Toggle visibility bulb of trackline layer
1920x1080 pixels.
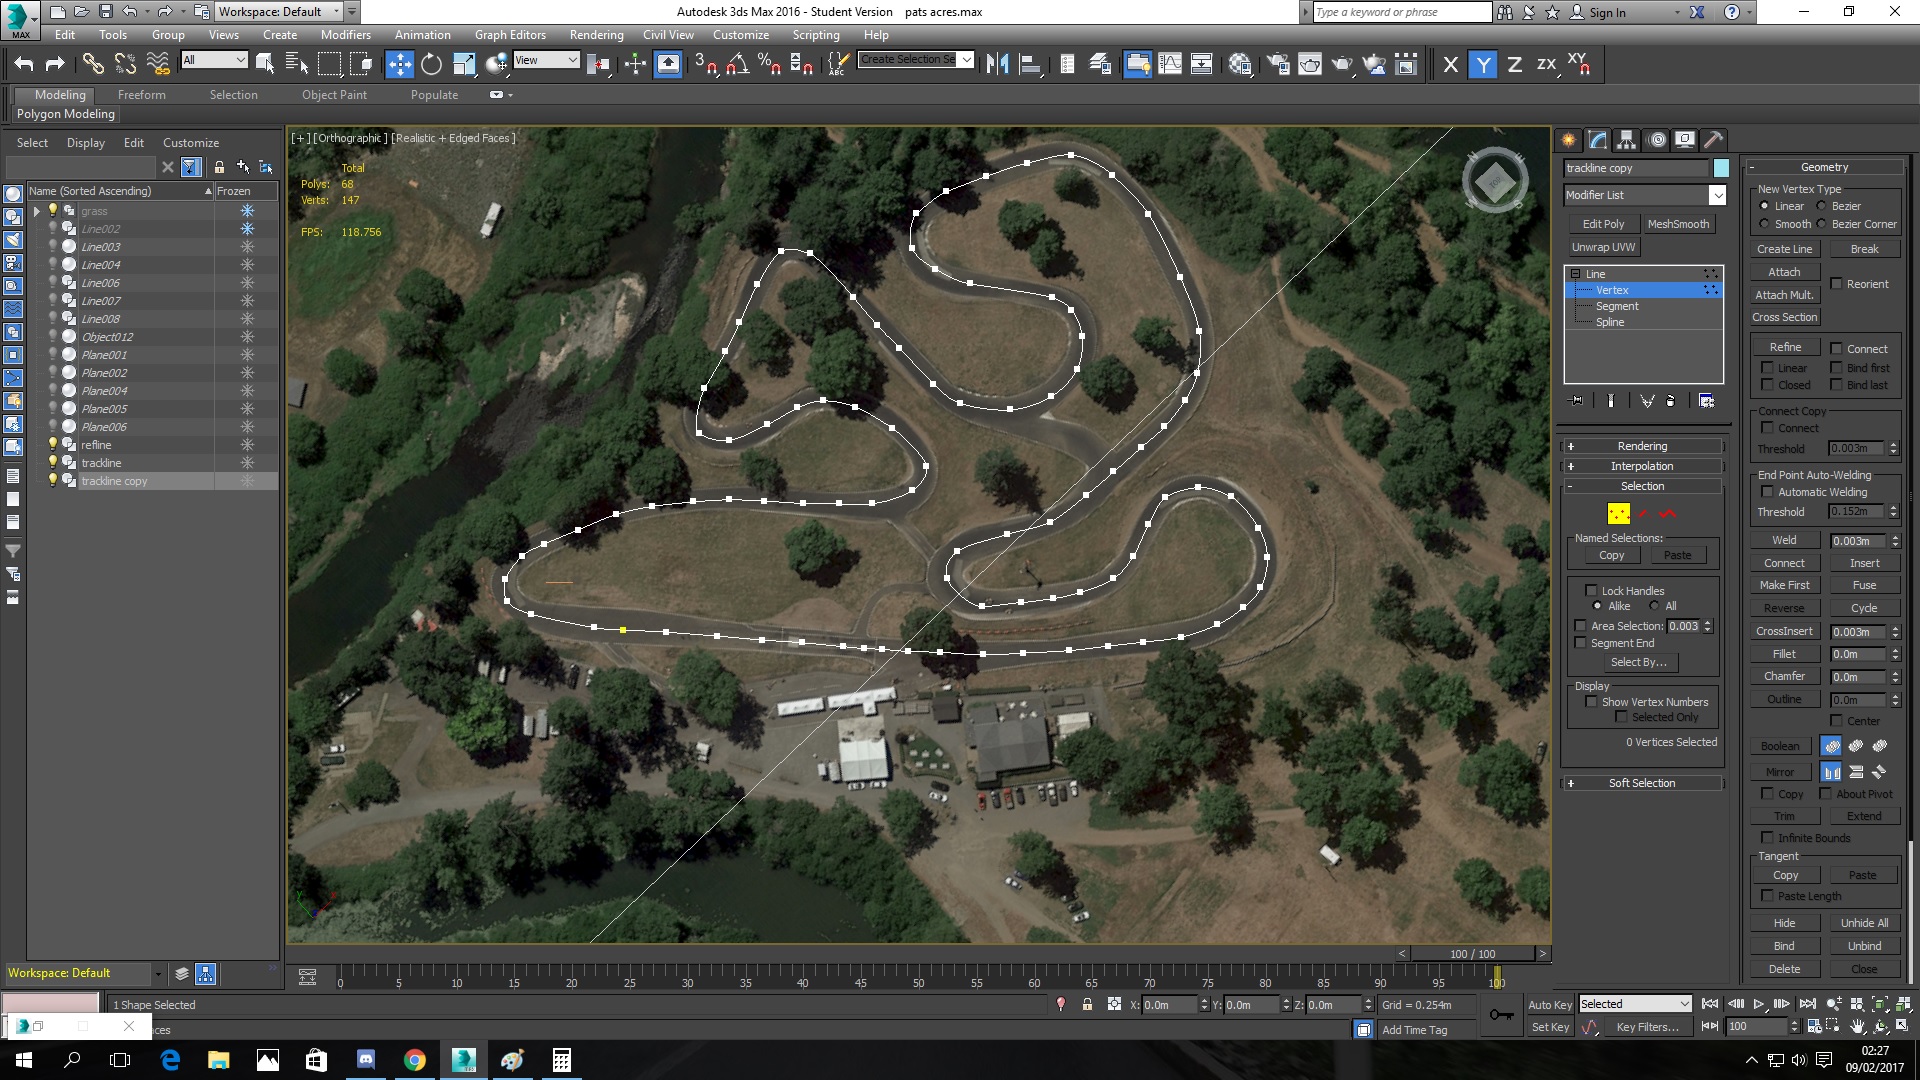[53, 463]
